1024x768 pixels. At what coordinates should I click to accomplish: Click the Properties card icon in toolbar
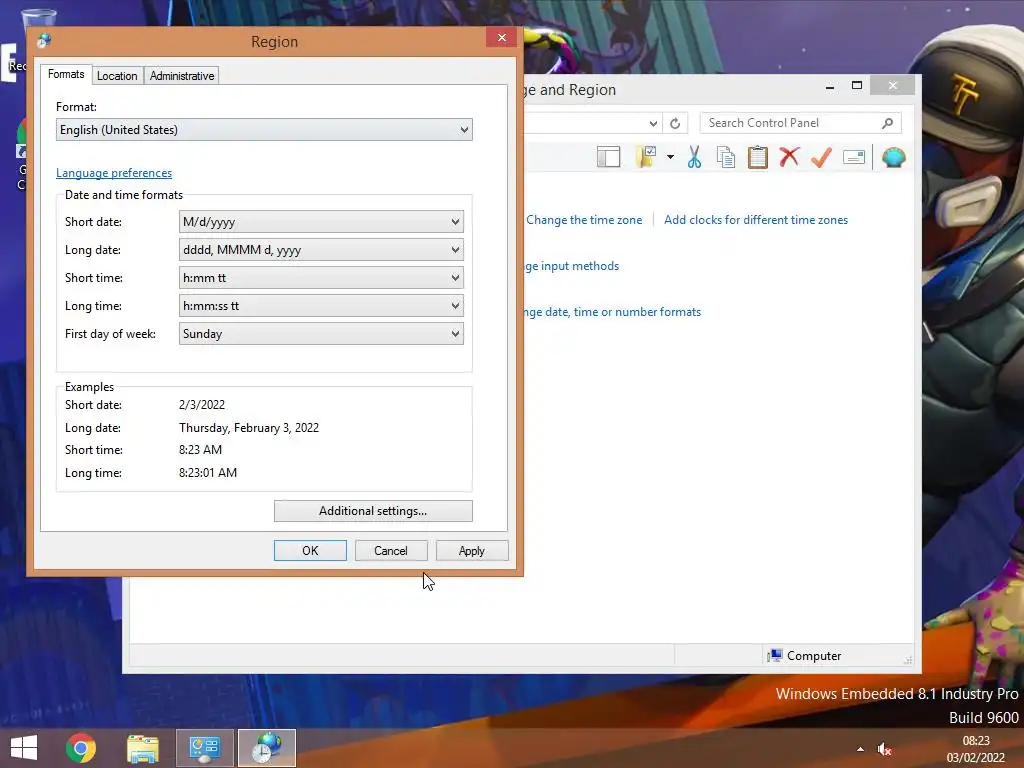coord(854,157)
